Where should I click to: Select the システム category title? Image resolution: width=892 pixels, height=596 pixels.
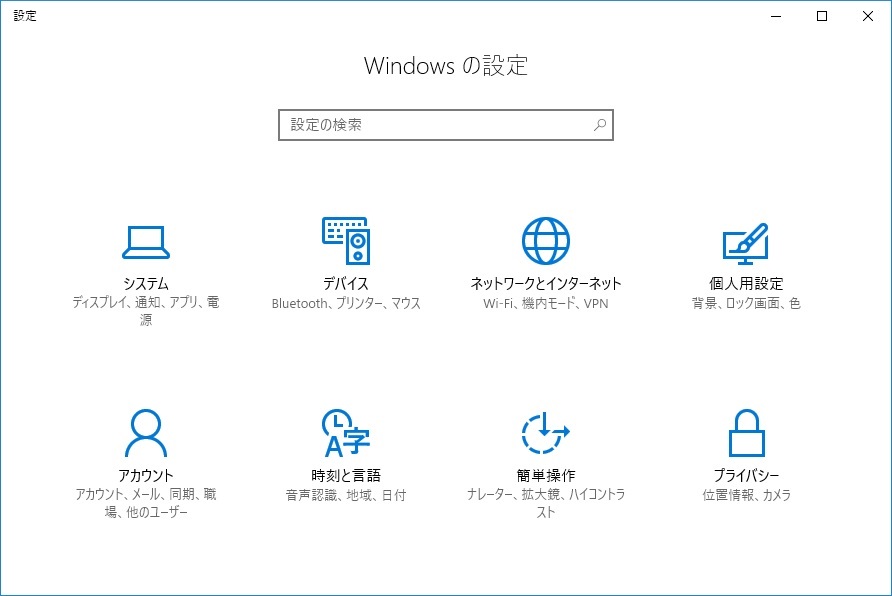coord(146,283)
